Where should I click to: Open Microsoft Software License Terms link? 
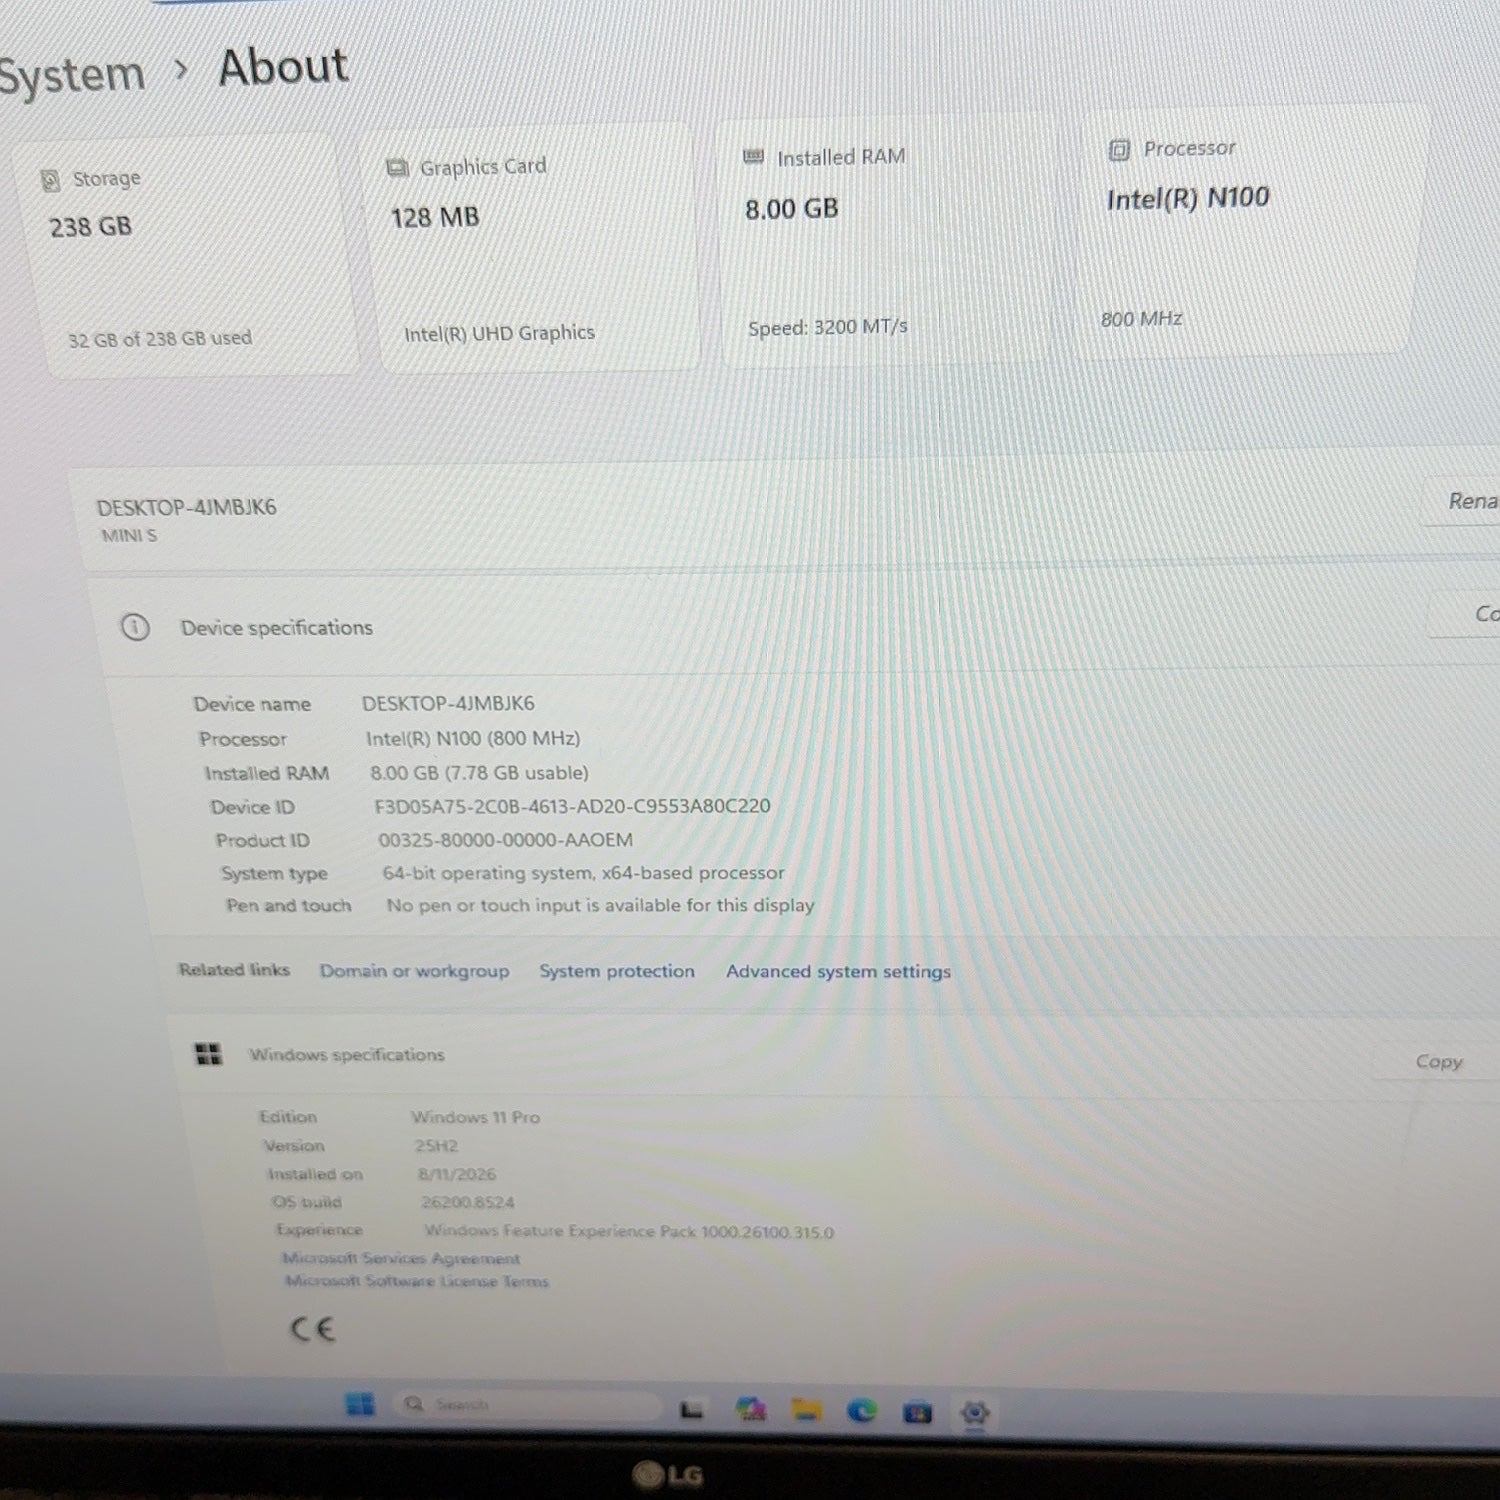417,1281
